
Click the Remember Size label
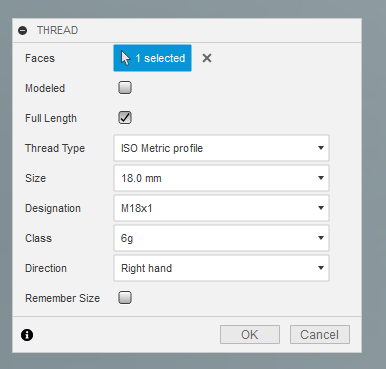[x=62, y=298]
